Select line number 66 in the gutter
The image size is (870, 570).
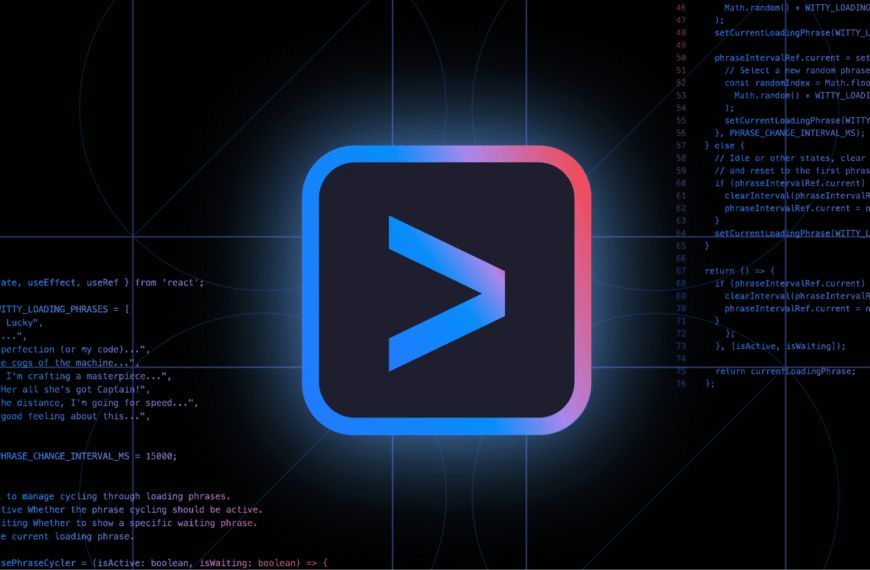tap(681, 258)
